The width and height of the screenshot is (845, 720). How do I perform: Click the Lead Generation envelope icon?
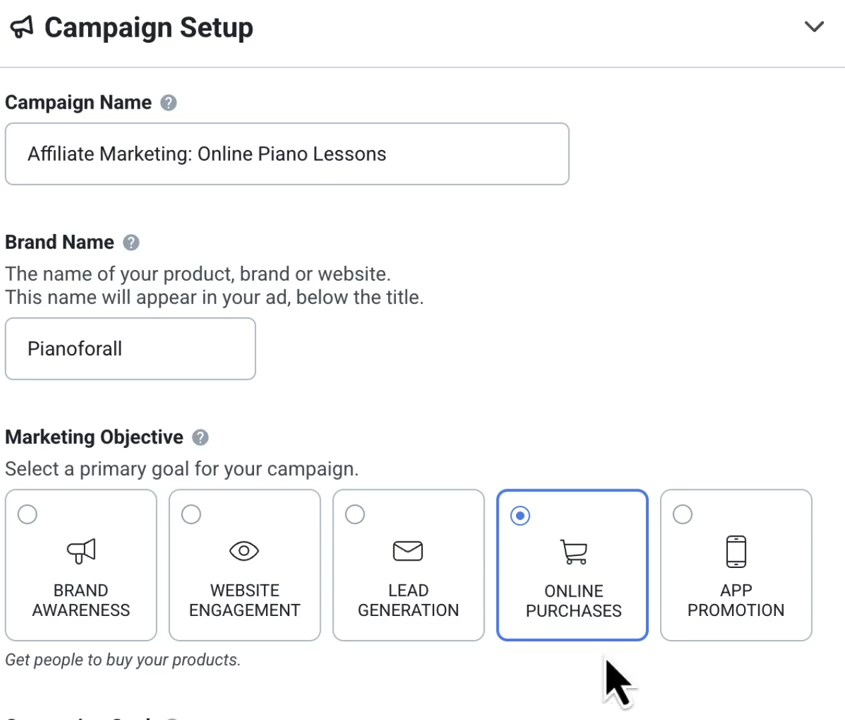point(408,550)
